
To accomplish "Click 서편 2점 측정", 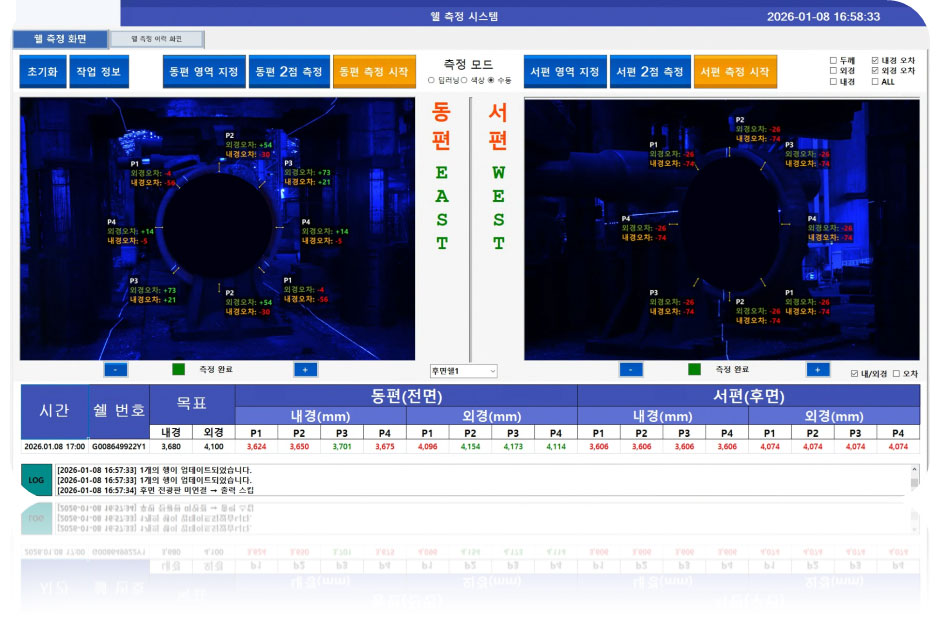I will pyautogui.click(x=650, y=71).
